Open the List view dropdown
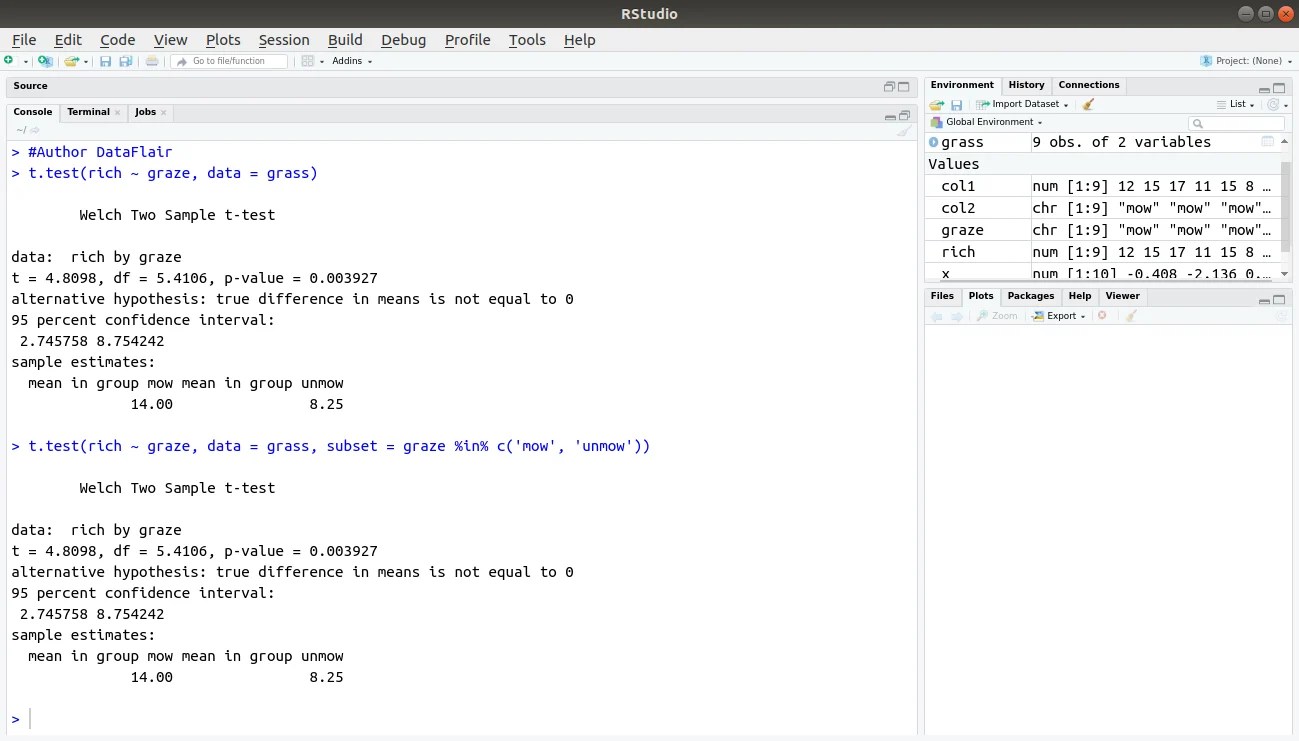 coord(1235,104)
